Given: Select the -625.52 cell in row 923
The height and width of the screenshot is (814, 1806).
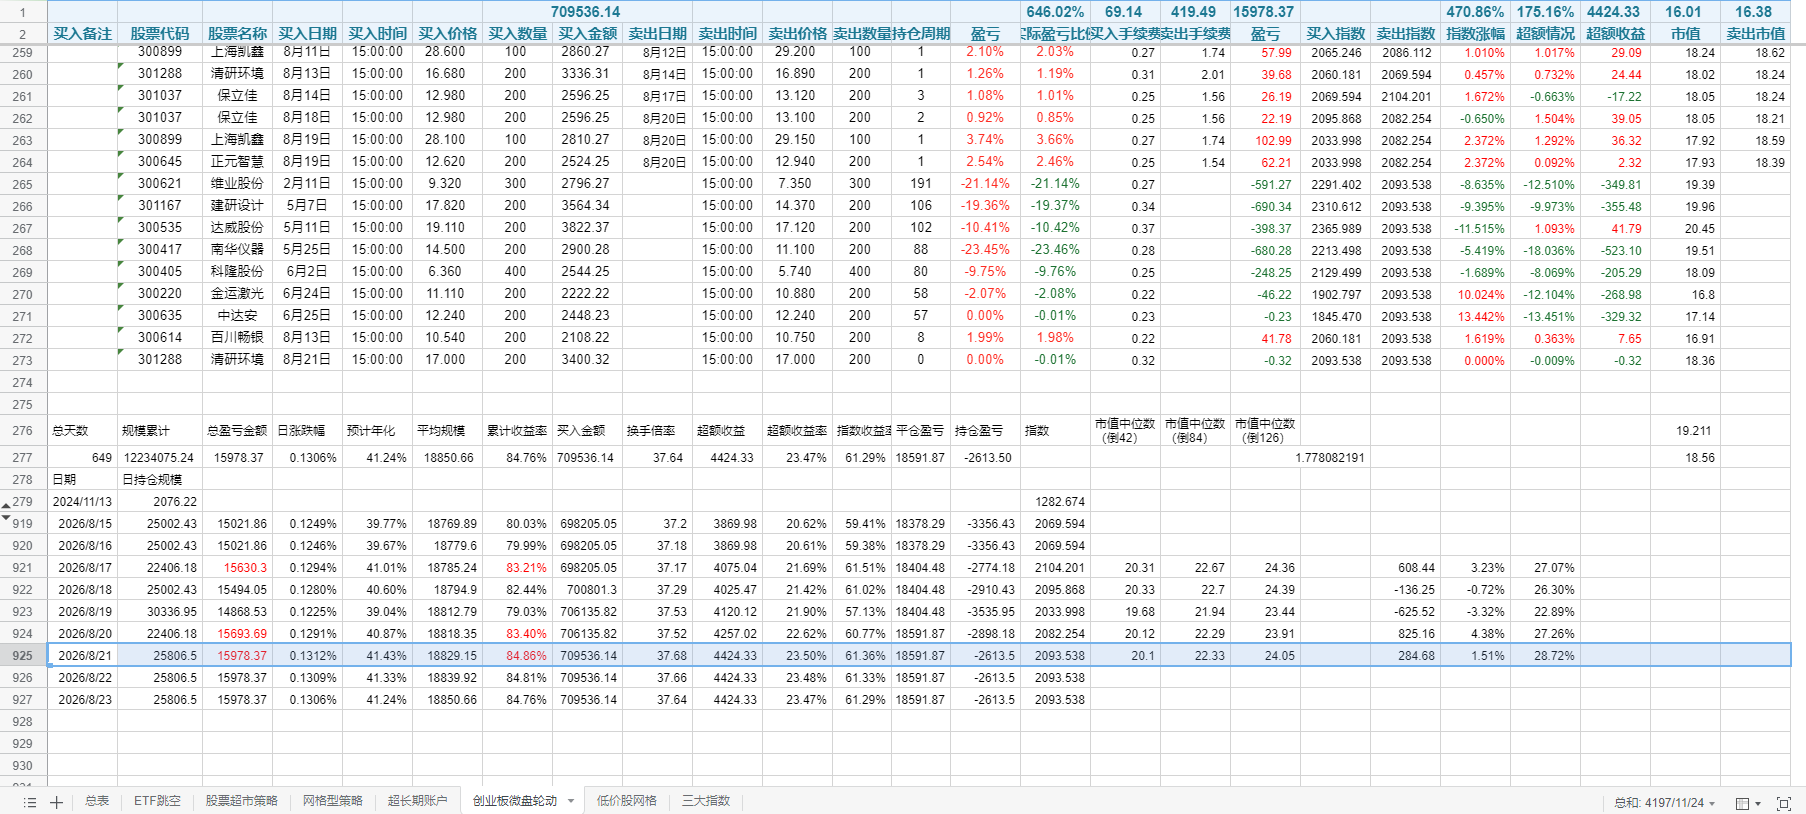Looking at the screenshot, I should coord(1405,612).
